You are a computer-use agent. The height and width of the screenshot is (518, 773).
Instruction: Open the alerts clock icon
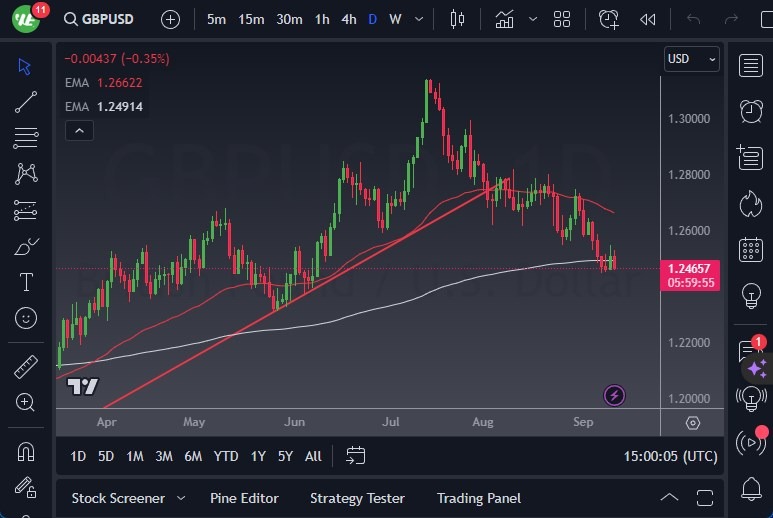tap(750, 110)
